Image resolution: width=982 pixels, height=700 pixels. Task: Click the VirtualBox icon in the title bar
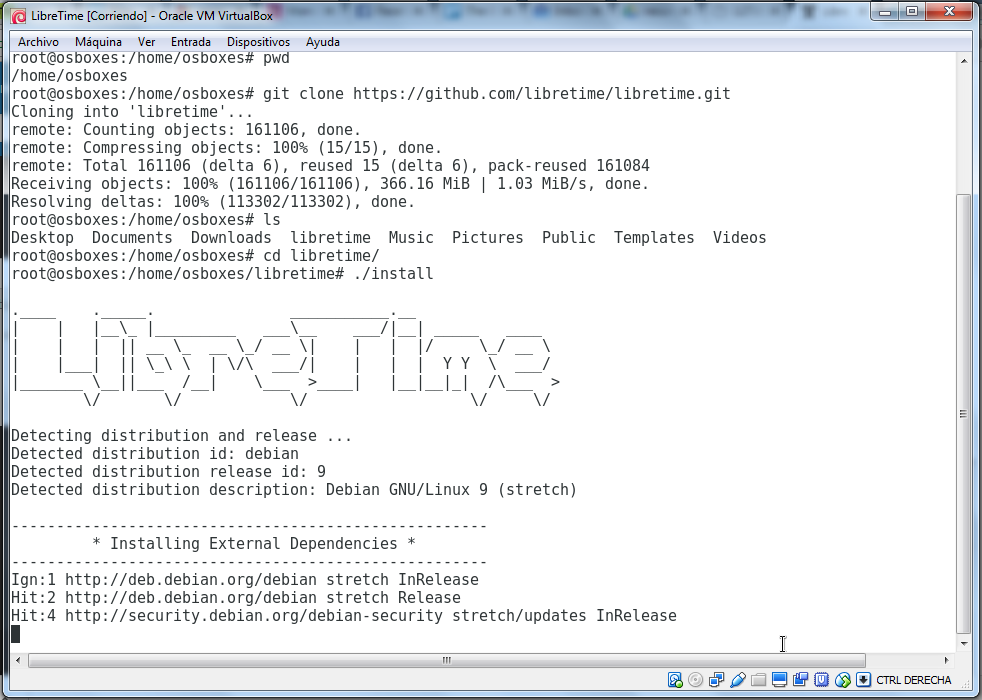click(x=19, y=16)
